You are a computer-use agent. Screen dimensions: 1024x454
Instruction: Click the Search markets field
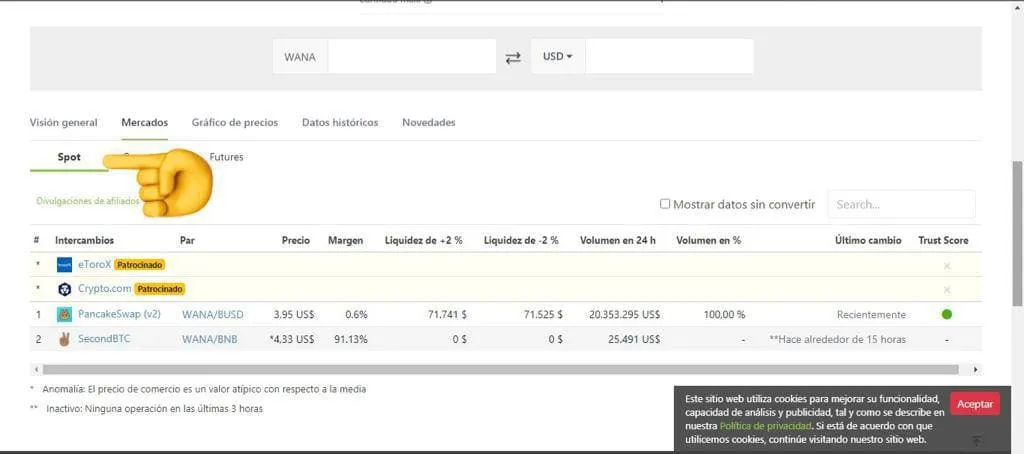901,204
